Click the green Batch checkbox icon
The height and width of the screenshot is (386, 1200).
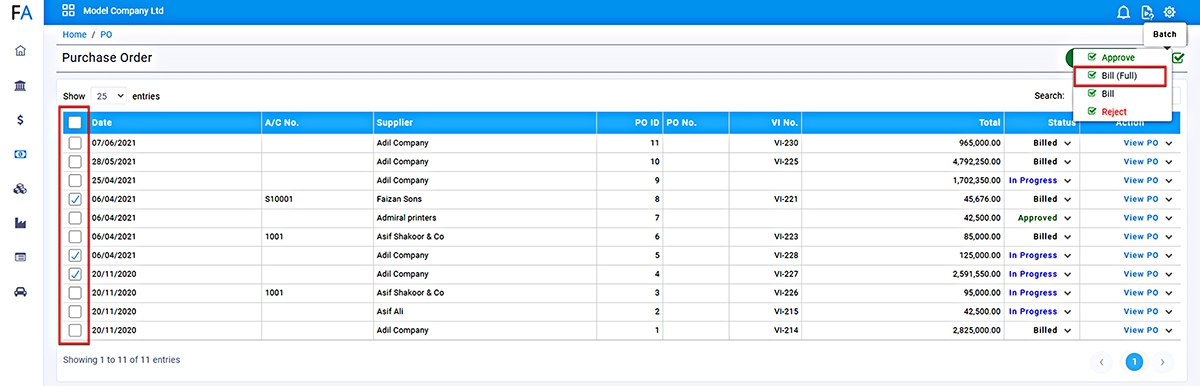(x=1178, y=58)
